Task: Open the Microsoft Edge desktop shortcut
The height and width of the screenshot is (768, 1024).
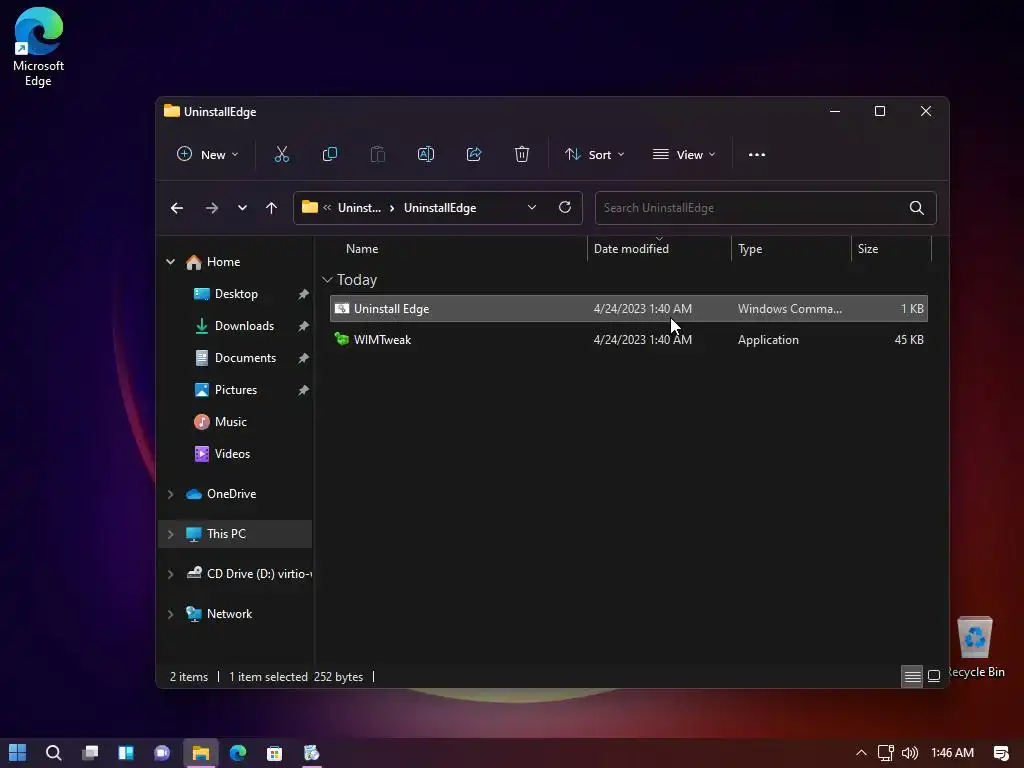Action: pyautogui.click(x=38, y=47)
